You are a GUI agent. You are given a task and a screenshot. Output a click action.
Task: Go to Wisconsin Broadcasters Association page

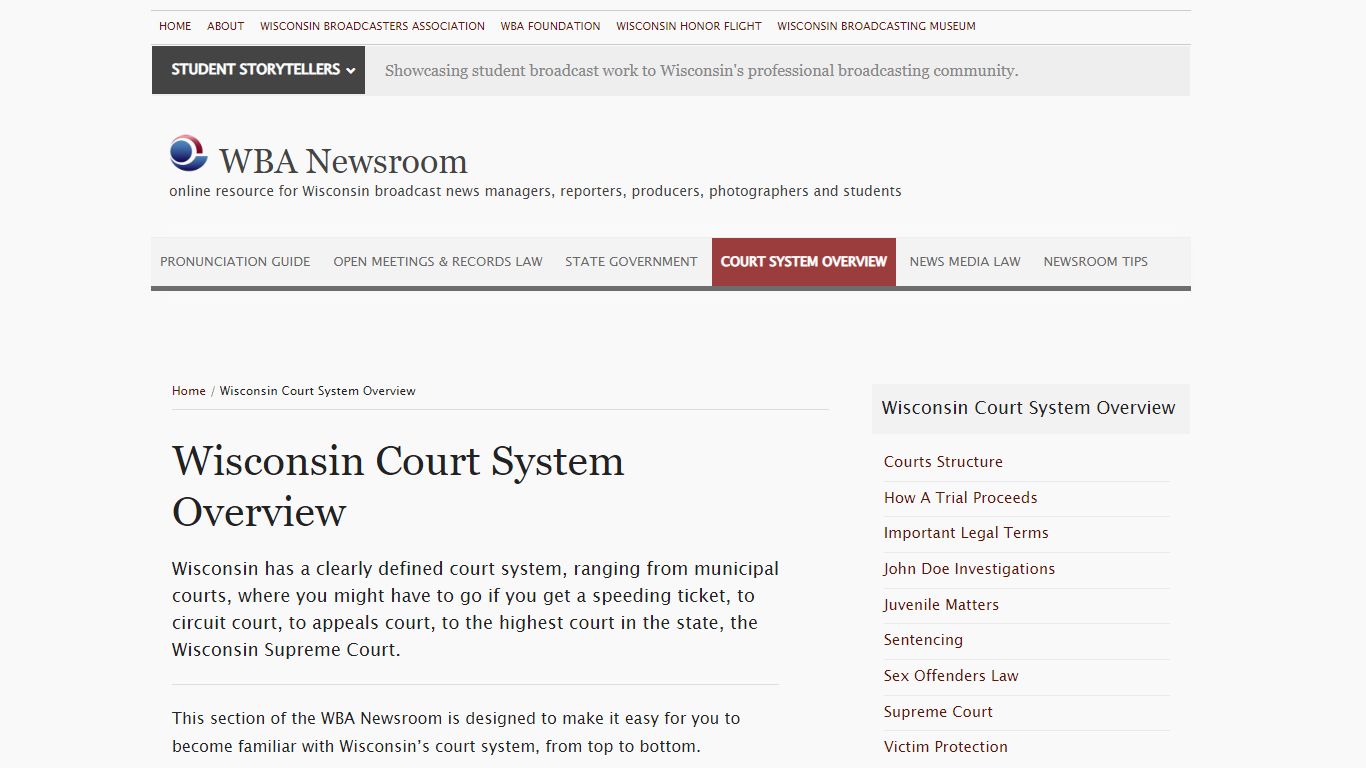click(x=372, y=26)
